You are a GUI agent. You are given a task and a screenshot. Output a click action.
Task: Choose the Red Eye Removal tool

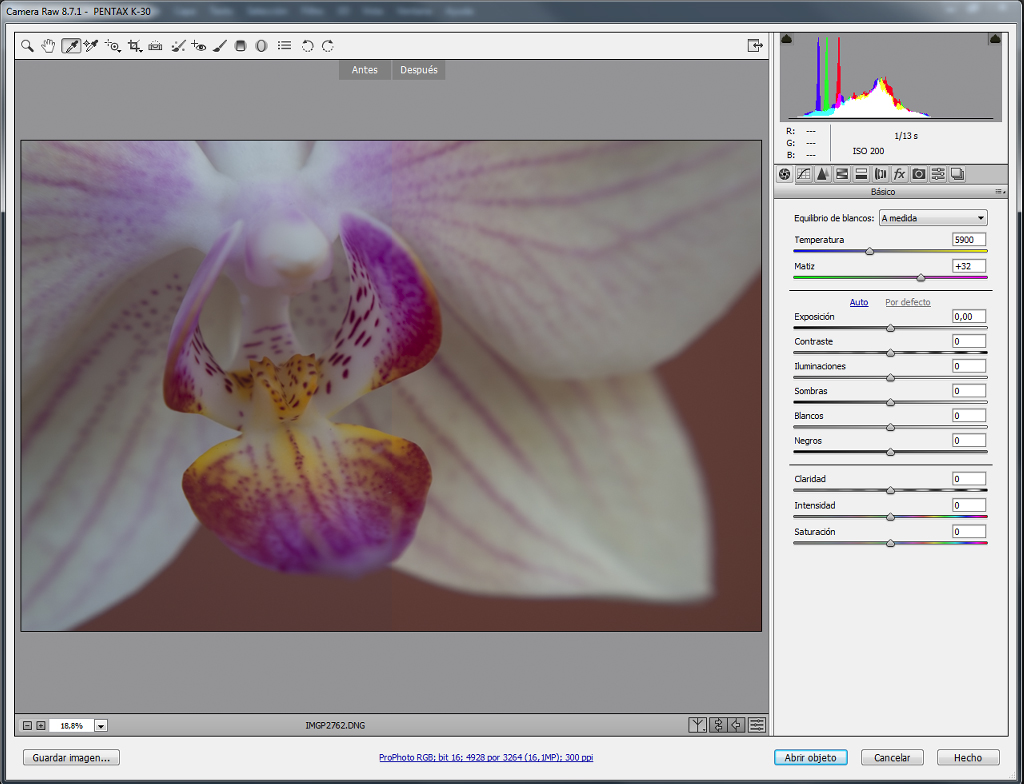[x=199, y=46]
